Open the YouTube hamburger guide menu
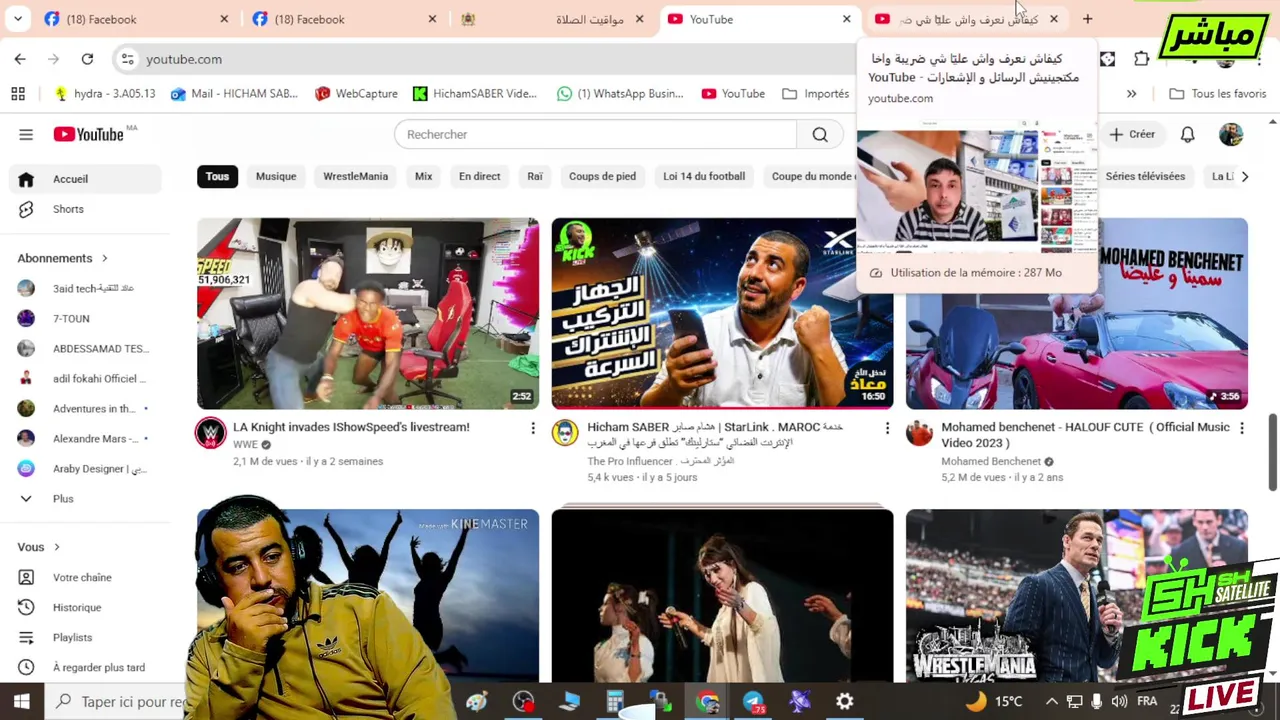The width and height of the screenshot is (1280, 720). [x=26, y=134]
